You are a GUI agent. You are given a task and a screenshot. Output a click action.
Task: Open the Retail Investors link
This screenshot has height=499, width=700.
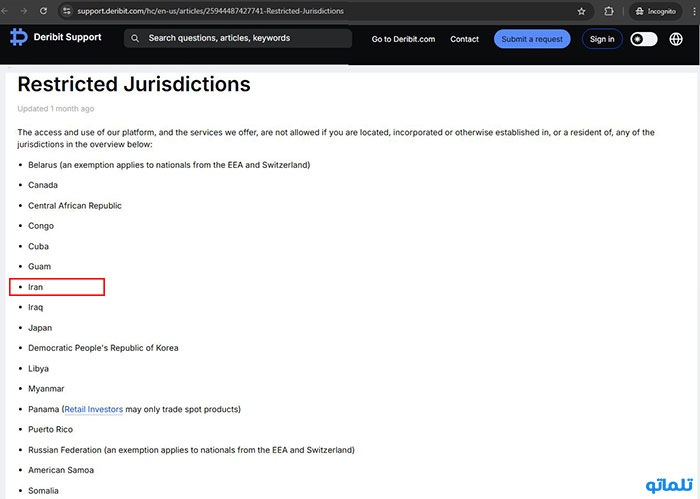pos(94,409)
